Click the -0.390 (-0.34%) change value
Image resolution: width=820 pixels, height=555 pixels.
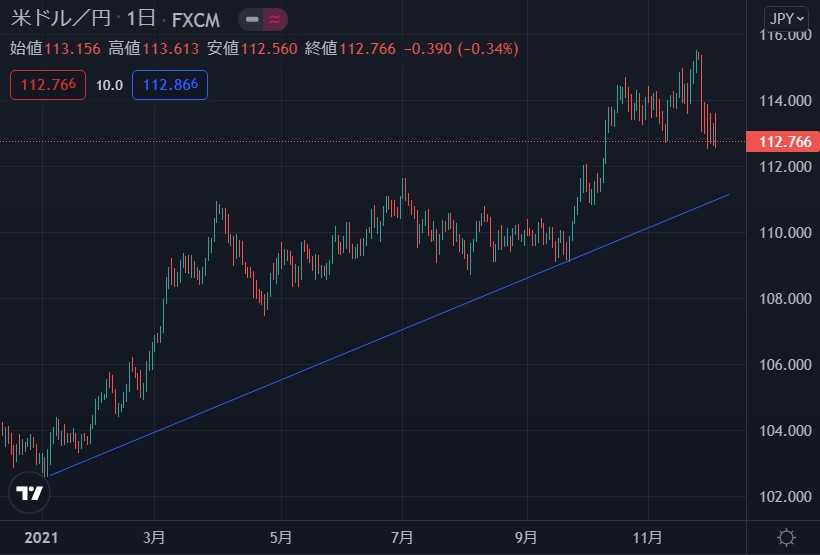click(461, 49)
